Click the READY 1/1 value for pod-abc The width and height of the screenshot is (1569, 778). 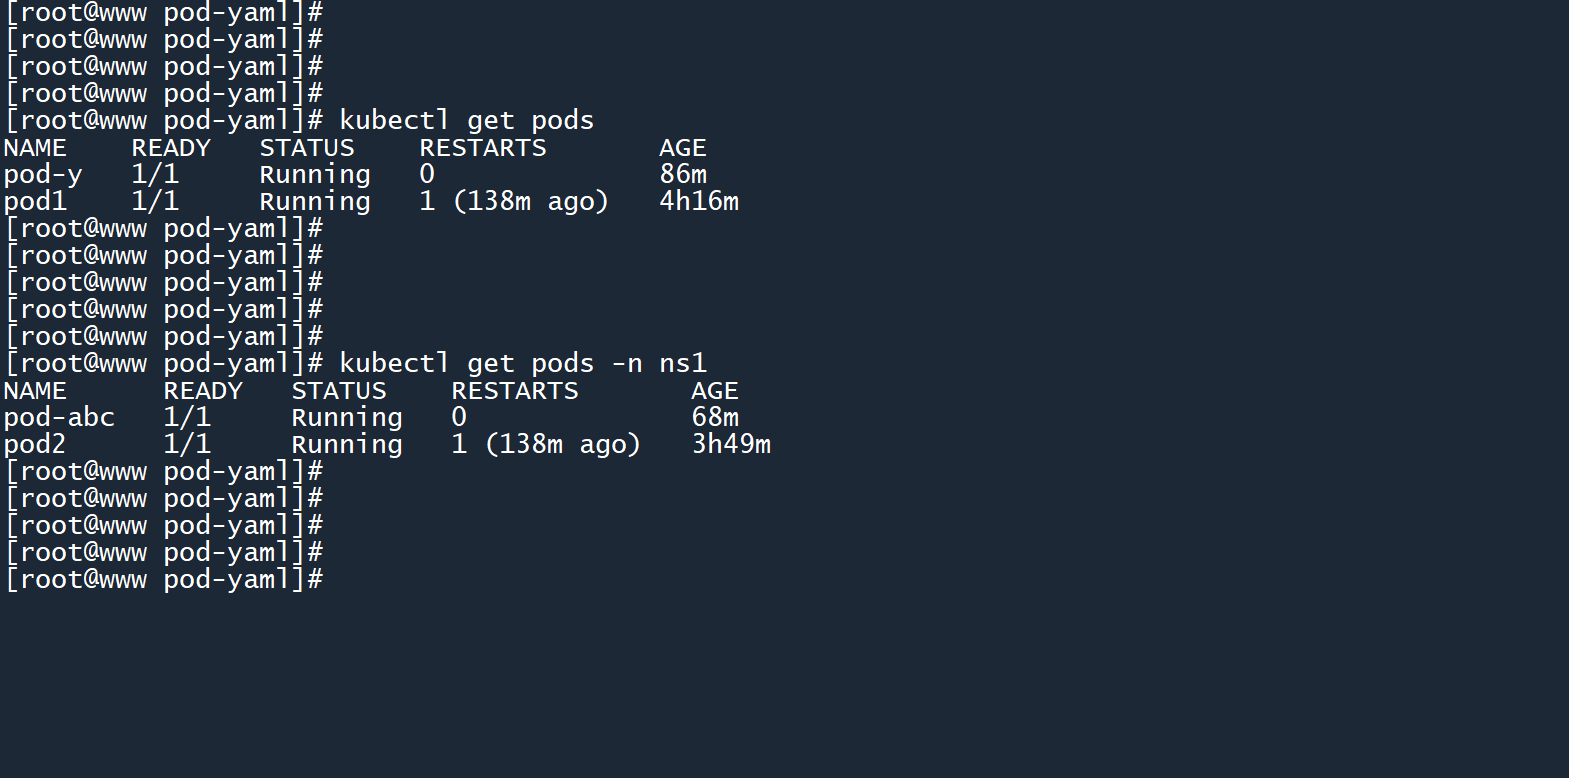click(x=187, y=418)
